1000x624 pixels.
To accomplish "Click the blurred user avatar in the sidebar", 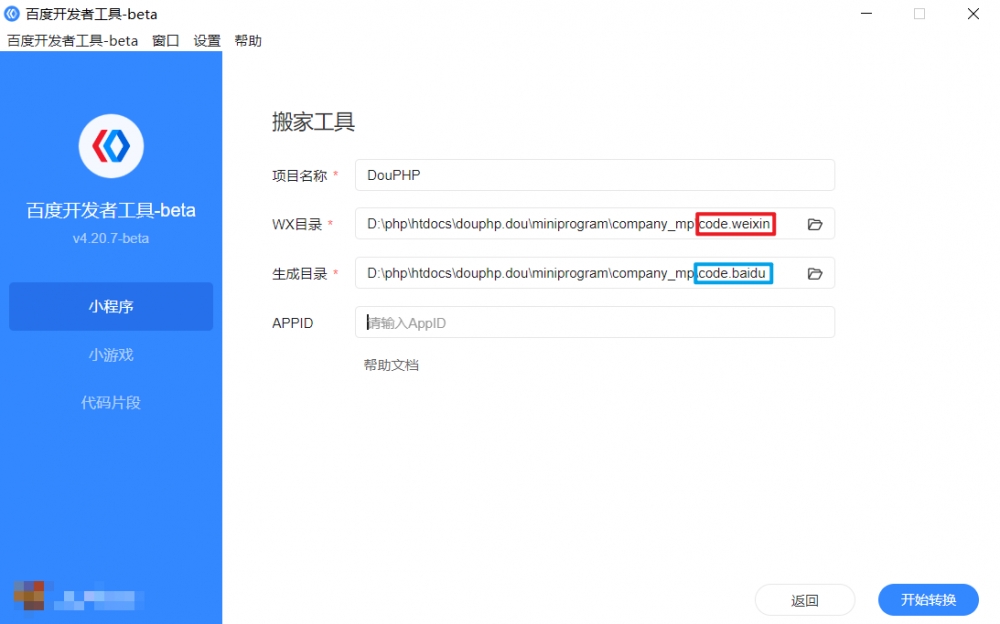I will [29, 595].
